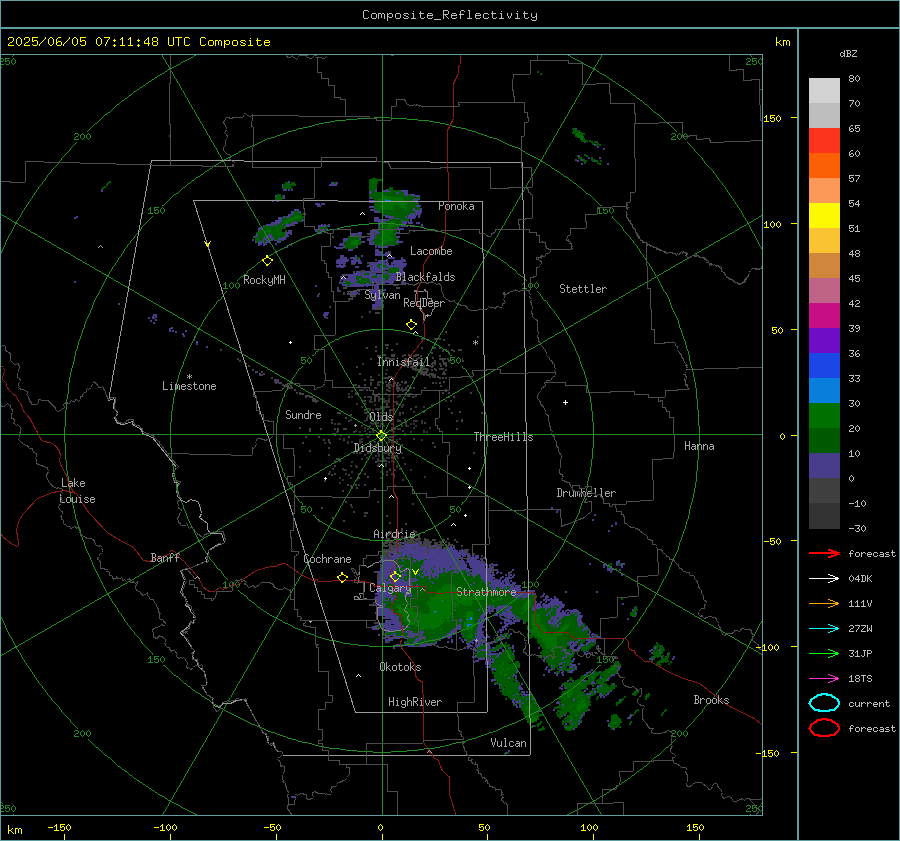Select the orange 111V arrow legend icon
Image resolution: width=900 pixels, height=841 pixels.
coord(824,603)
